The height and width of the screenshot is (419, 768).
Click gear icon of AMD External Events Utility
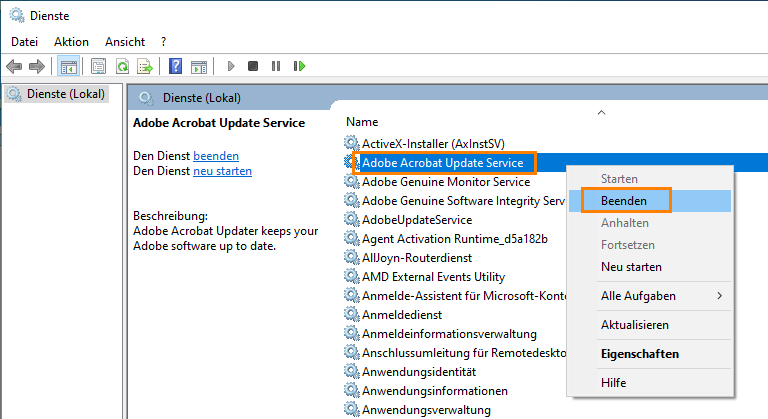click(x=351, y=276)
